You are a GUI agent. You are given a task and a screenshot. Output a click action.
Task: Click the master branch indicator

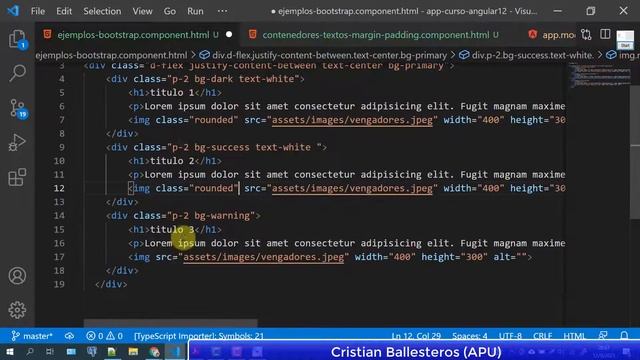tap(32, 336)
